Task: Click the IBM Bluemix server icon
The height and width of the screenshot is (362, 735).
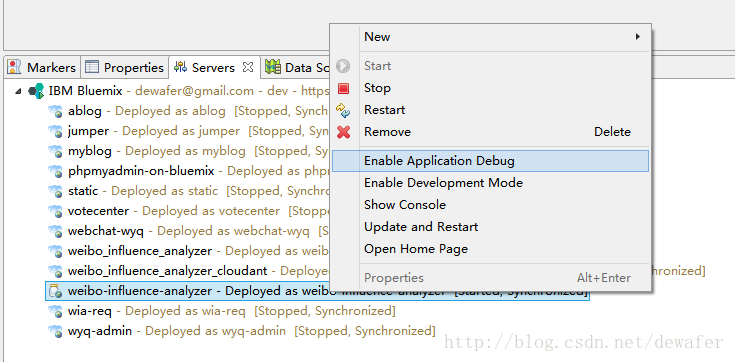Action: point(37,91)
